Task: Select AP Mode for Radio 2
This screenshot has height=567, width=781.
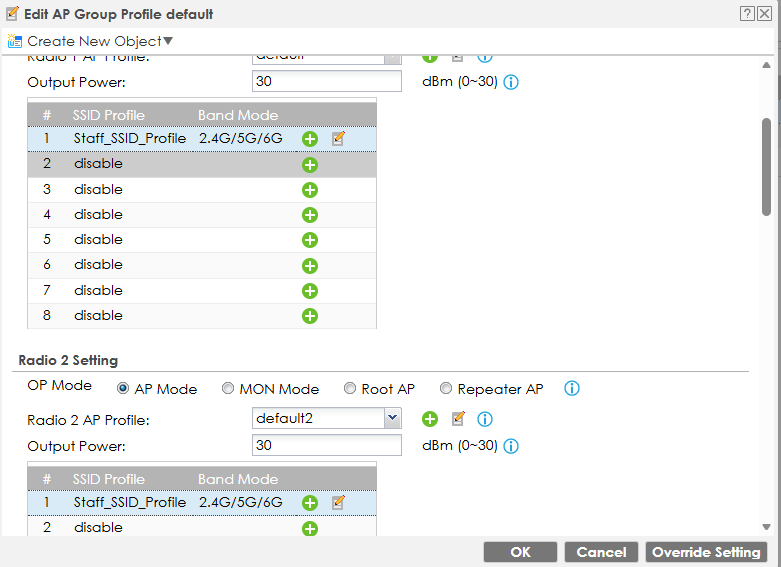Action: [x=123, y=388]
